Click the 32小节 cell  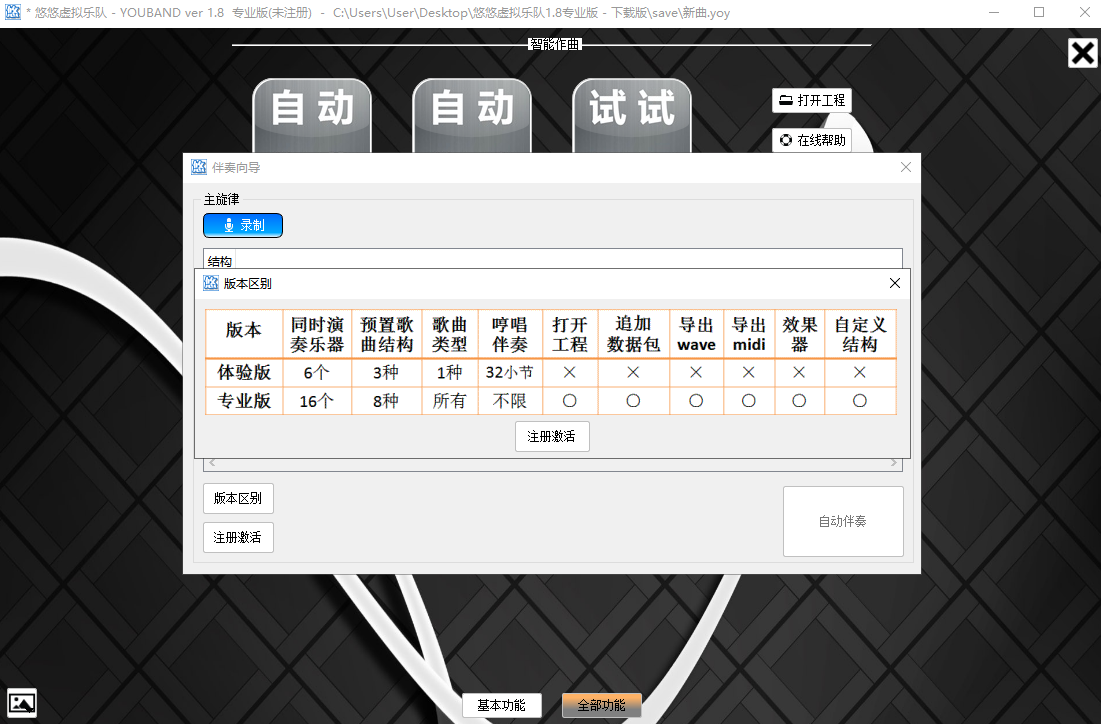(x=510, y=372)
